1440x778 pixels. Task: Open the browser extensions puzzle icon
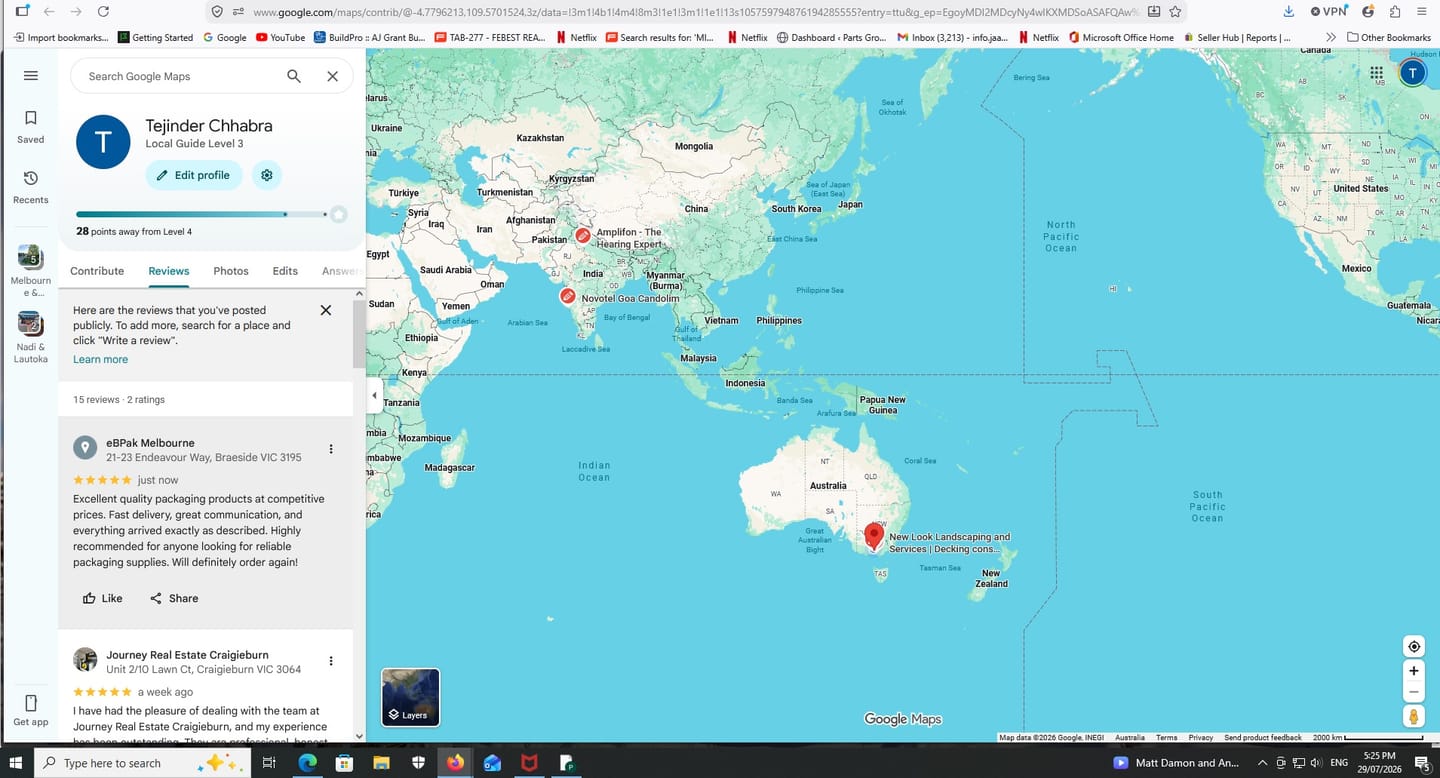tap(1395, 12)
